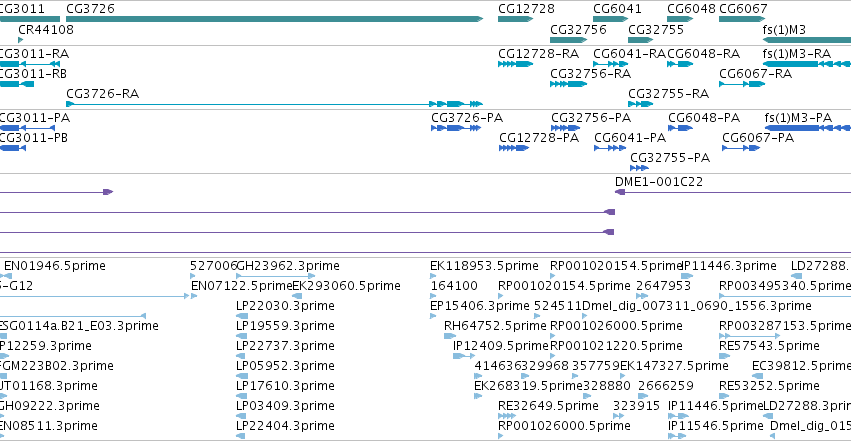Open the 164100 EST feature
The image size is (851, 441).
click(x=433, y=296)
